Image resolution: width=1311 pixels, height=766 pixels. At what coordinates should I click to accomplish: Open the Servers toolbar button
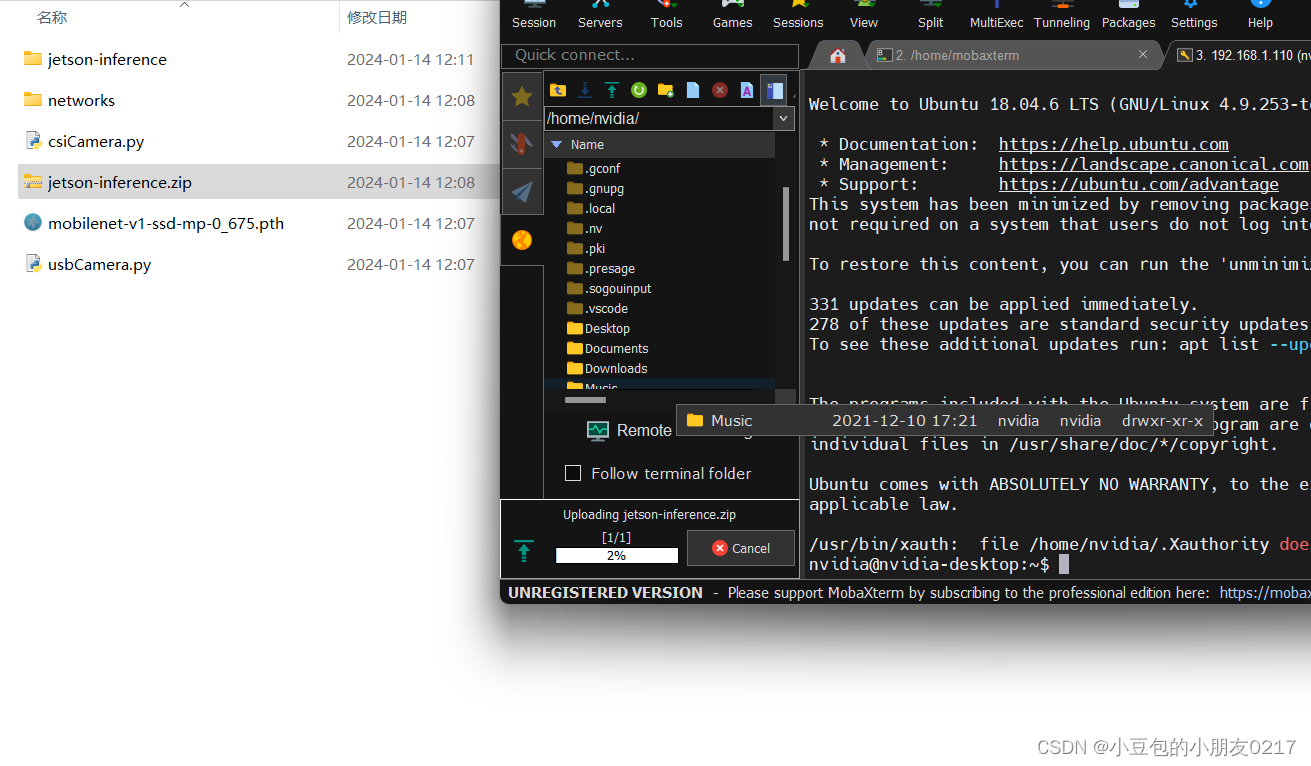pyautogui.click(x=600, y=15)
